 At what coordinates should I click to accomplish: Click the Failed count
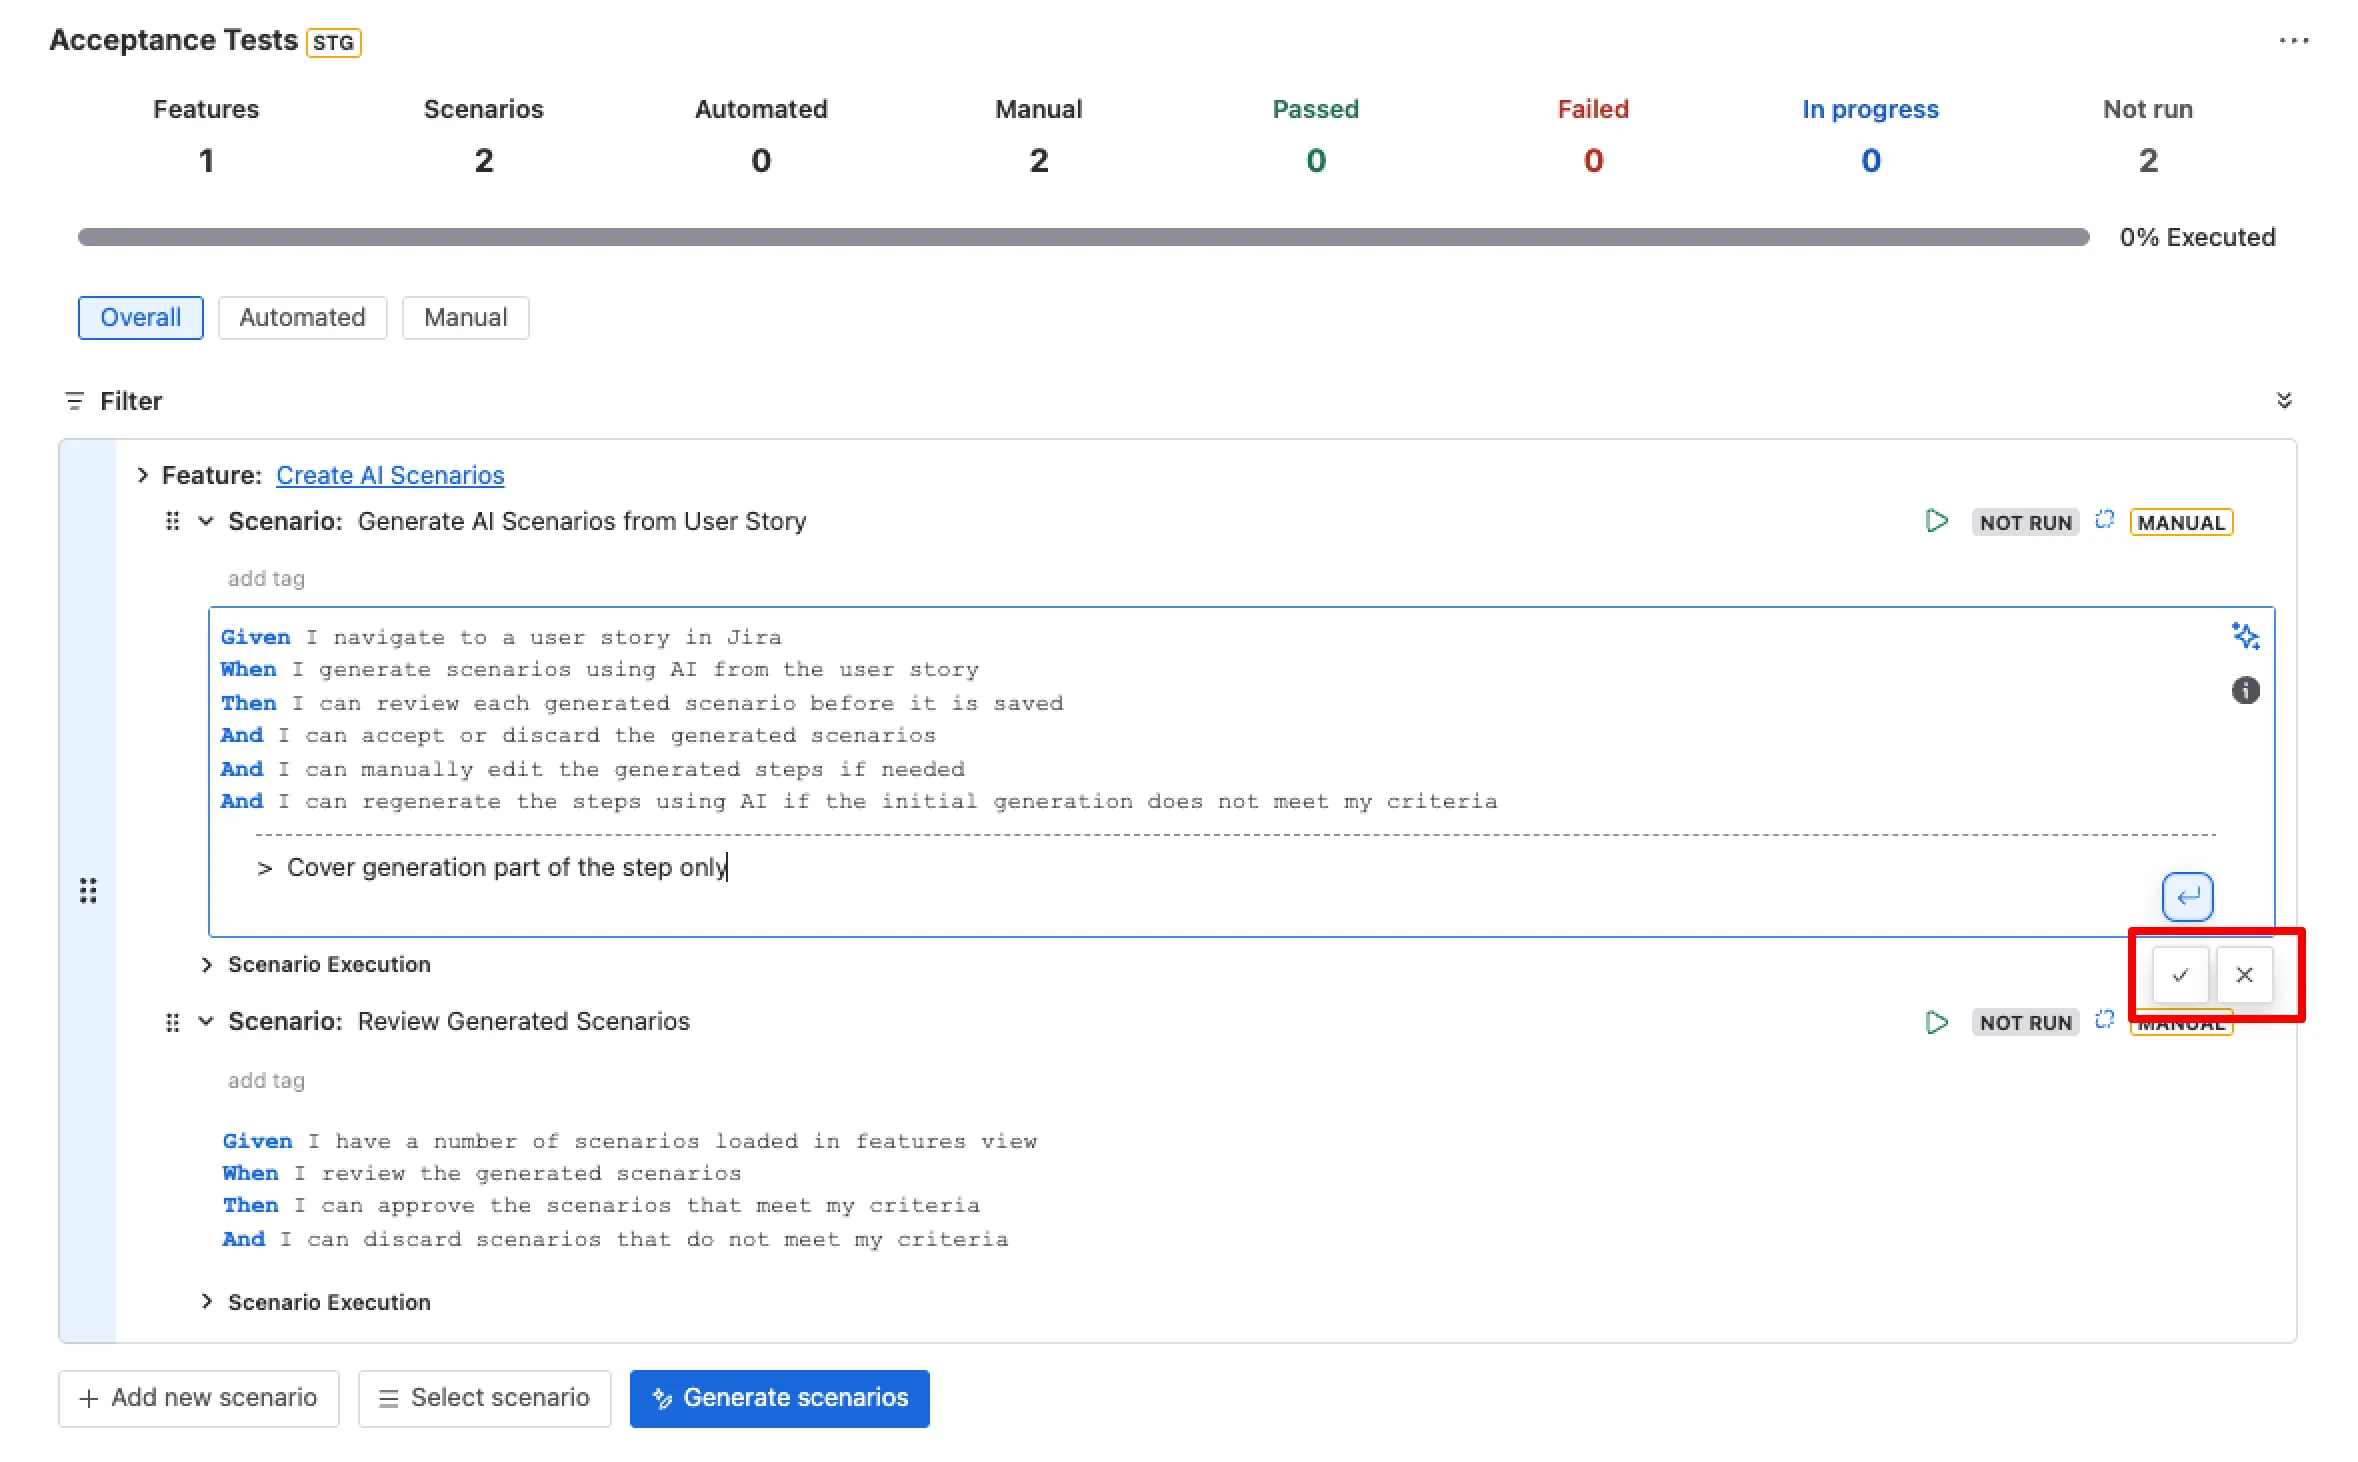(1593, 160)
